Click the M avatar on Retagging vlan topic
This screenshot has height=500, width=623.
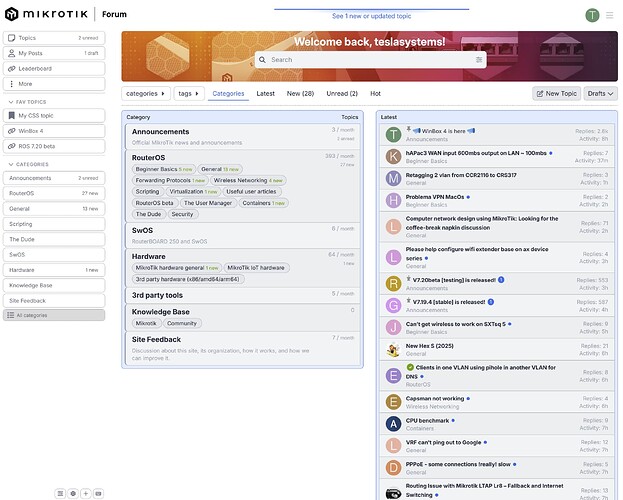tap(393, 178)
